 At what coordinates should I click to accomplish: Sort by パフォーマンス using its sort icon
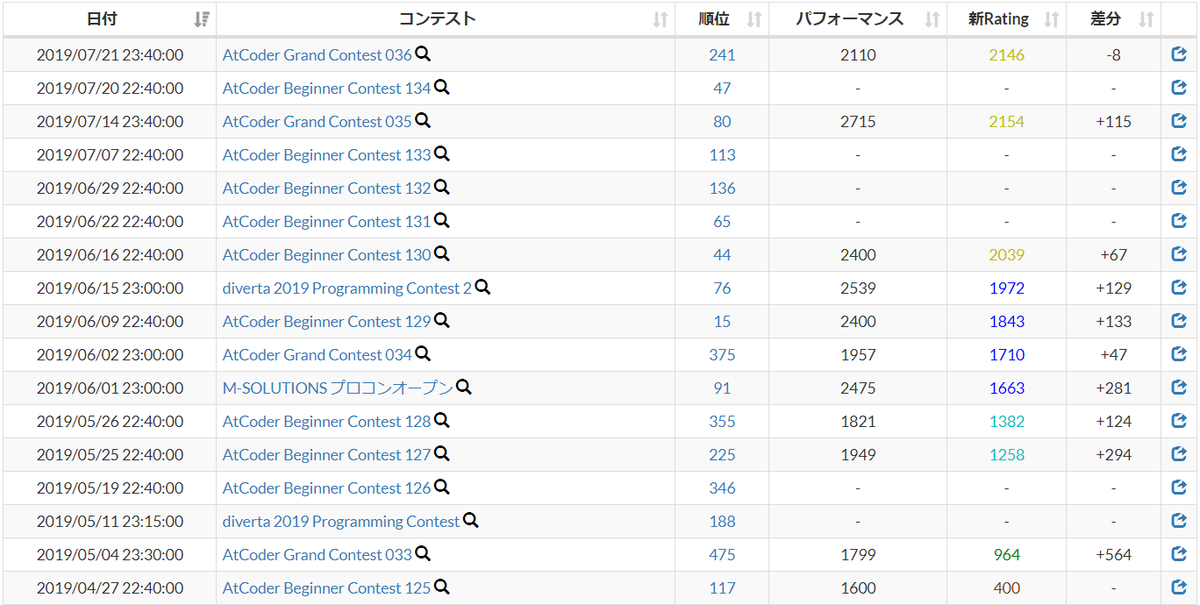click(930, 18)
